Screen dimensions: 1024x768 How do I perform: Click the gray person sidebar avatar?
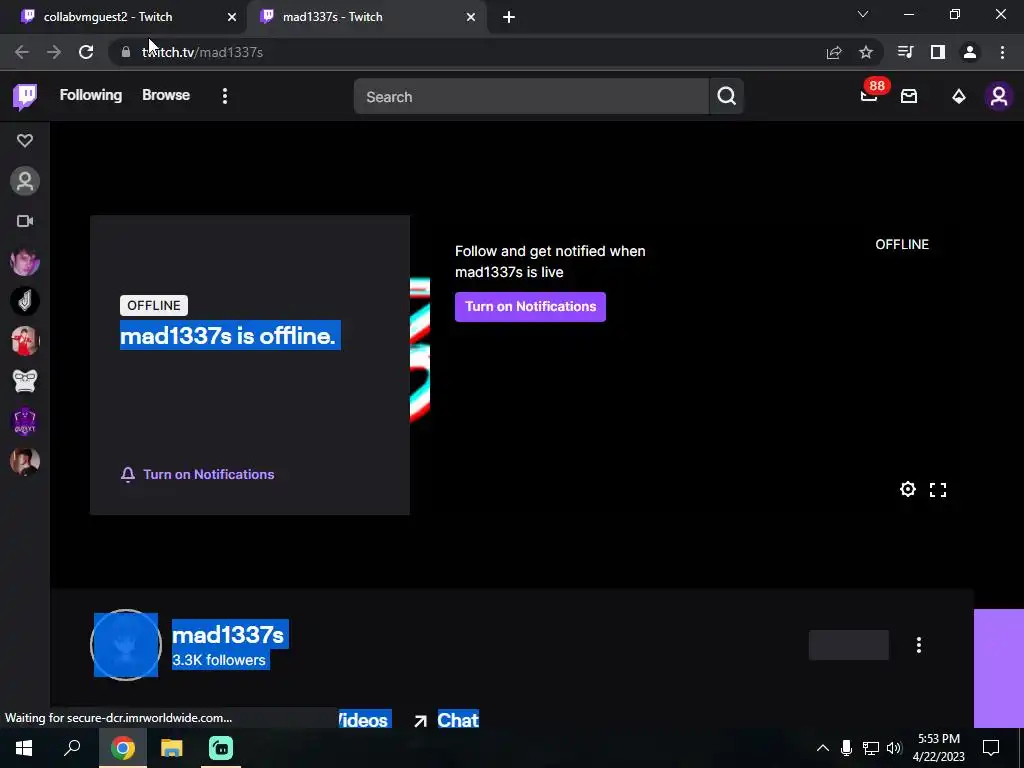(25, 181)
